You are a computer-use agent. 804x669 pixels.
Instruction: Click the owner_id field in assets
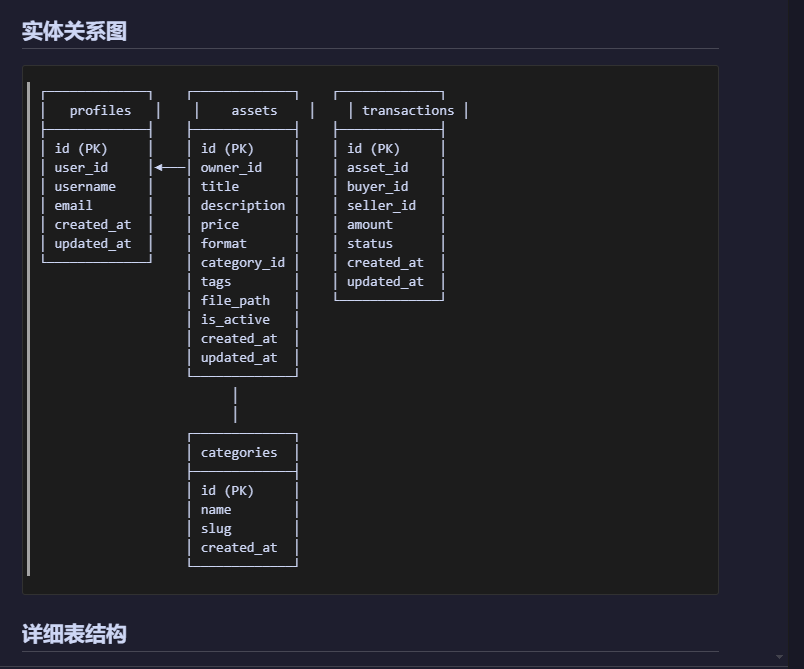[x=231, y=168]
